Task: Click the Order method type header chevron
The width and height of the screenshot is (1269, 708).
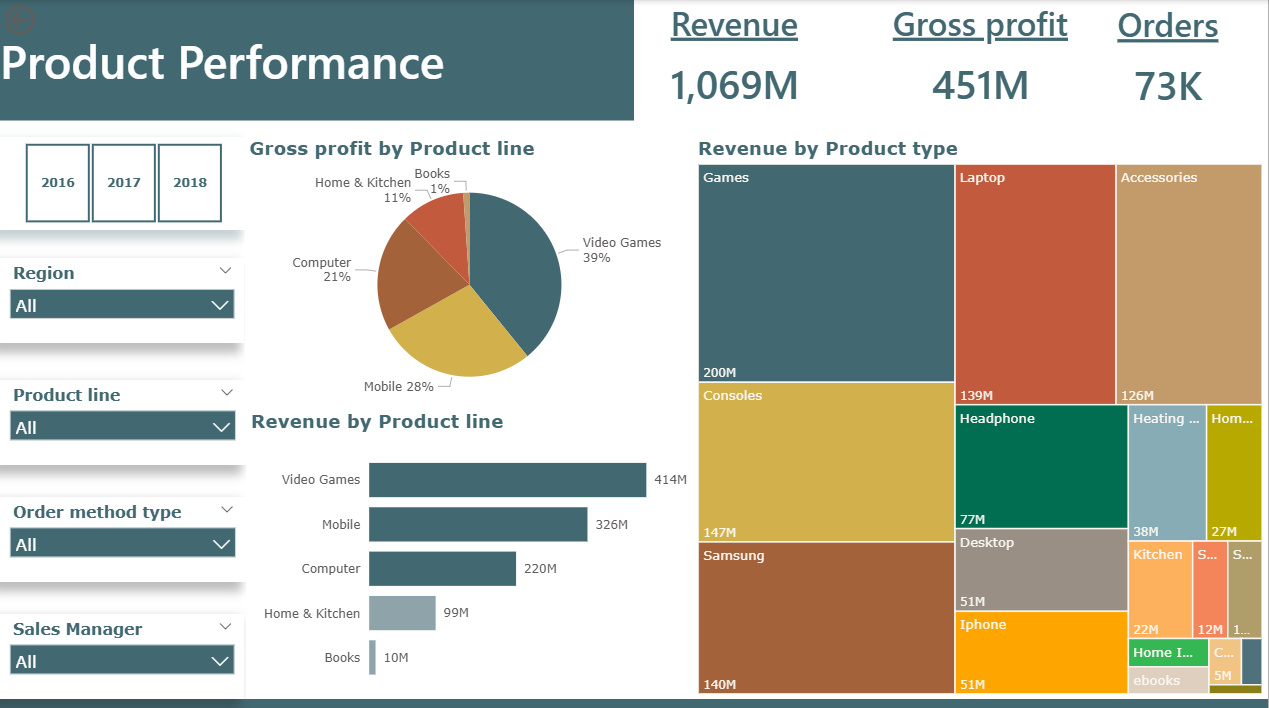Action: tap(226, 509)
